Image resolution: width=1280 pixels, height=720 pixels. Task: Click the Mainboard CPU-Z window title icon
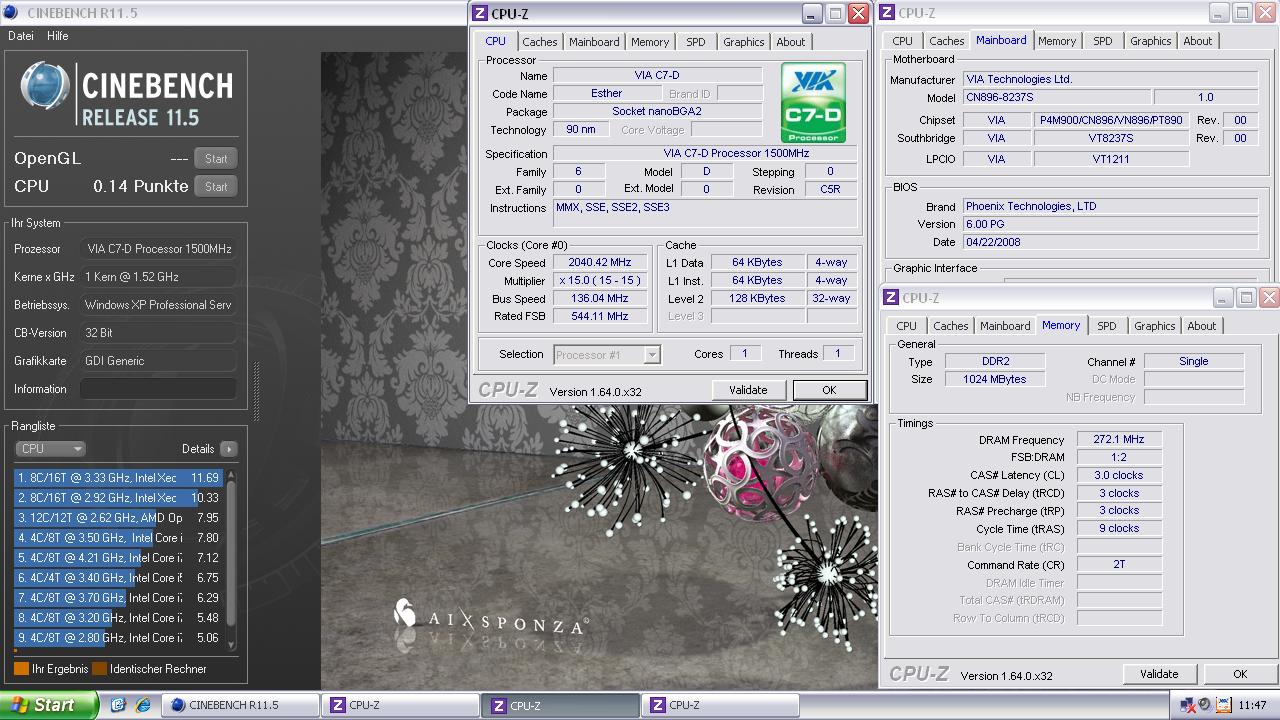(887, 13)
